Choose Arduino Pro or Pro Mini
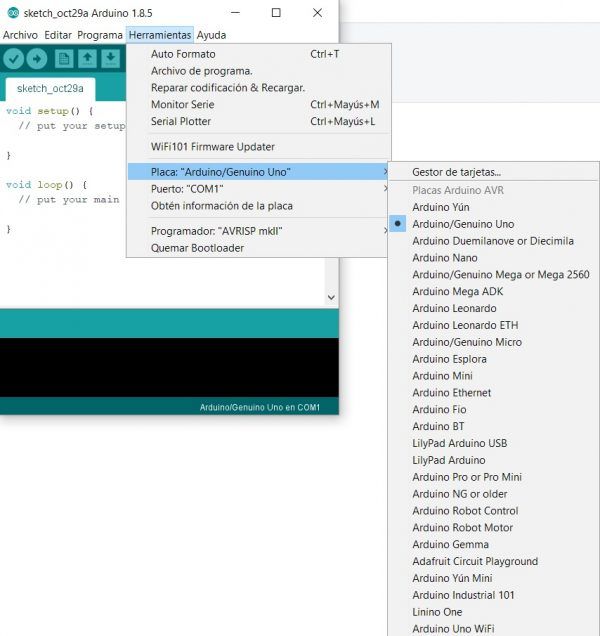600x636 pixels. 494,477
